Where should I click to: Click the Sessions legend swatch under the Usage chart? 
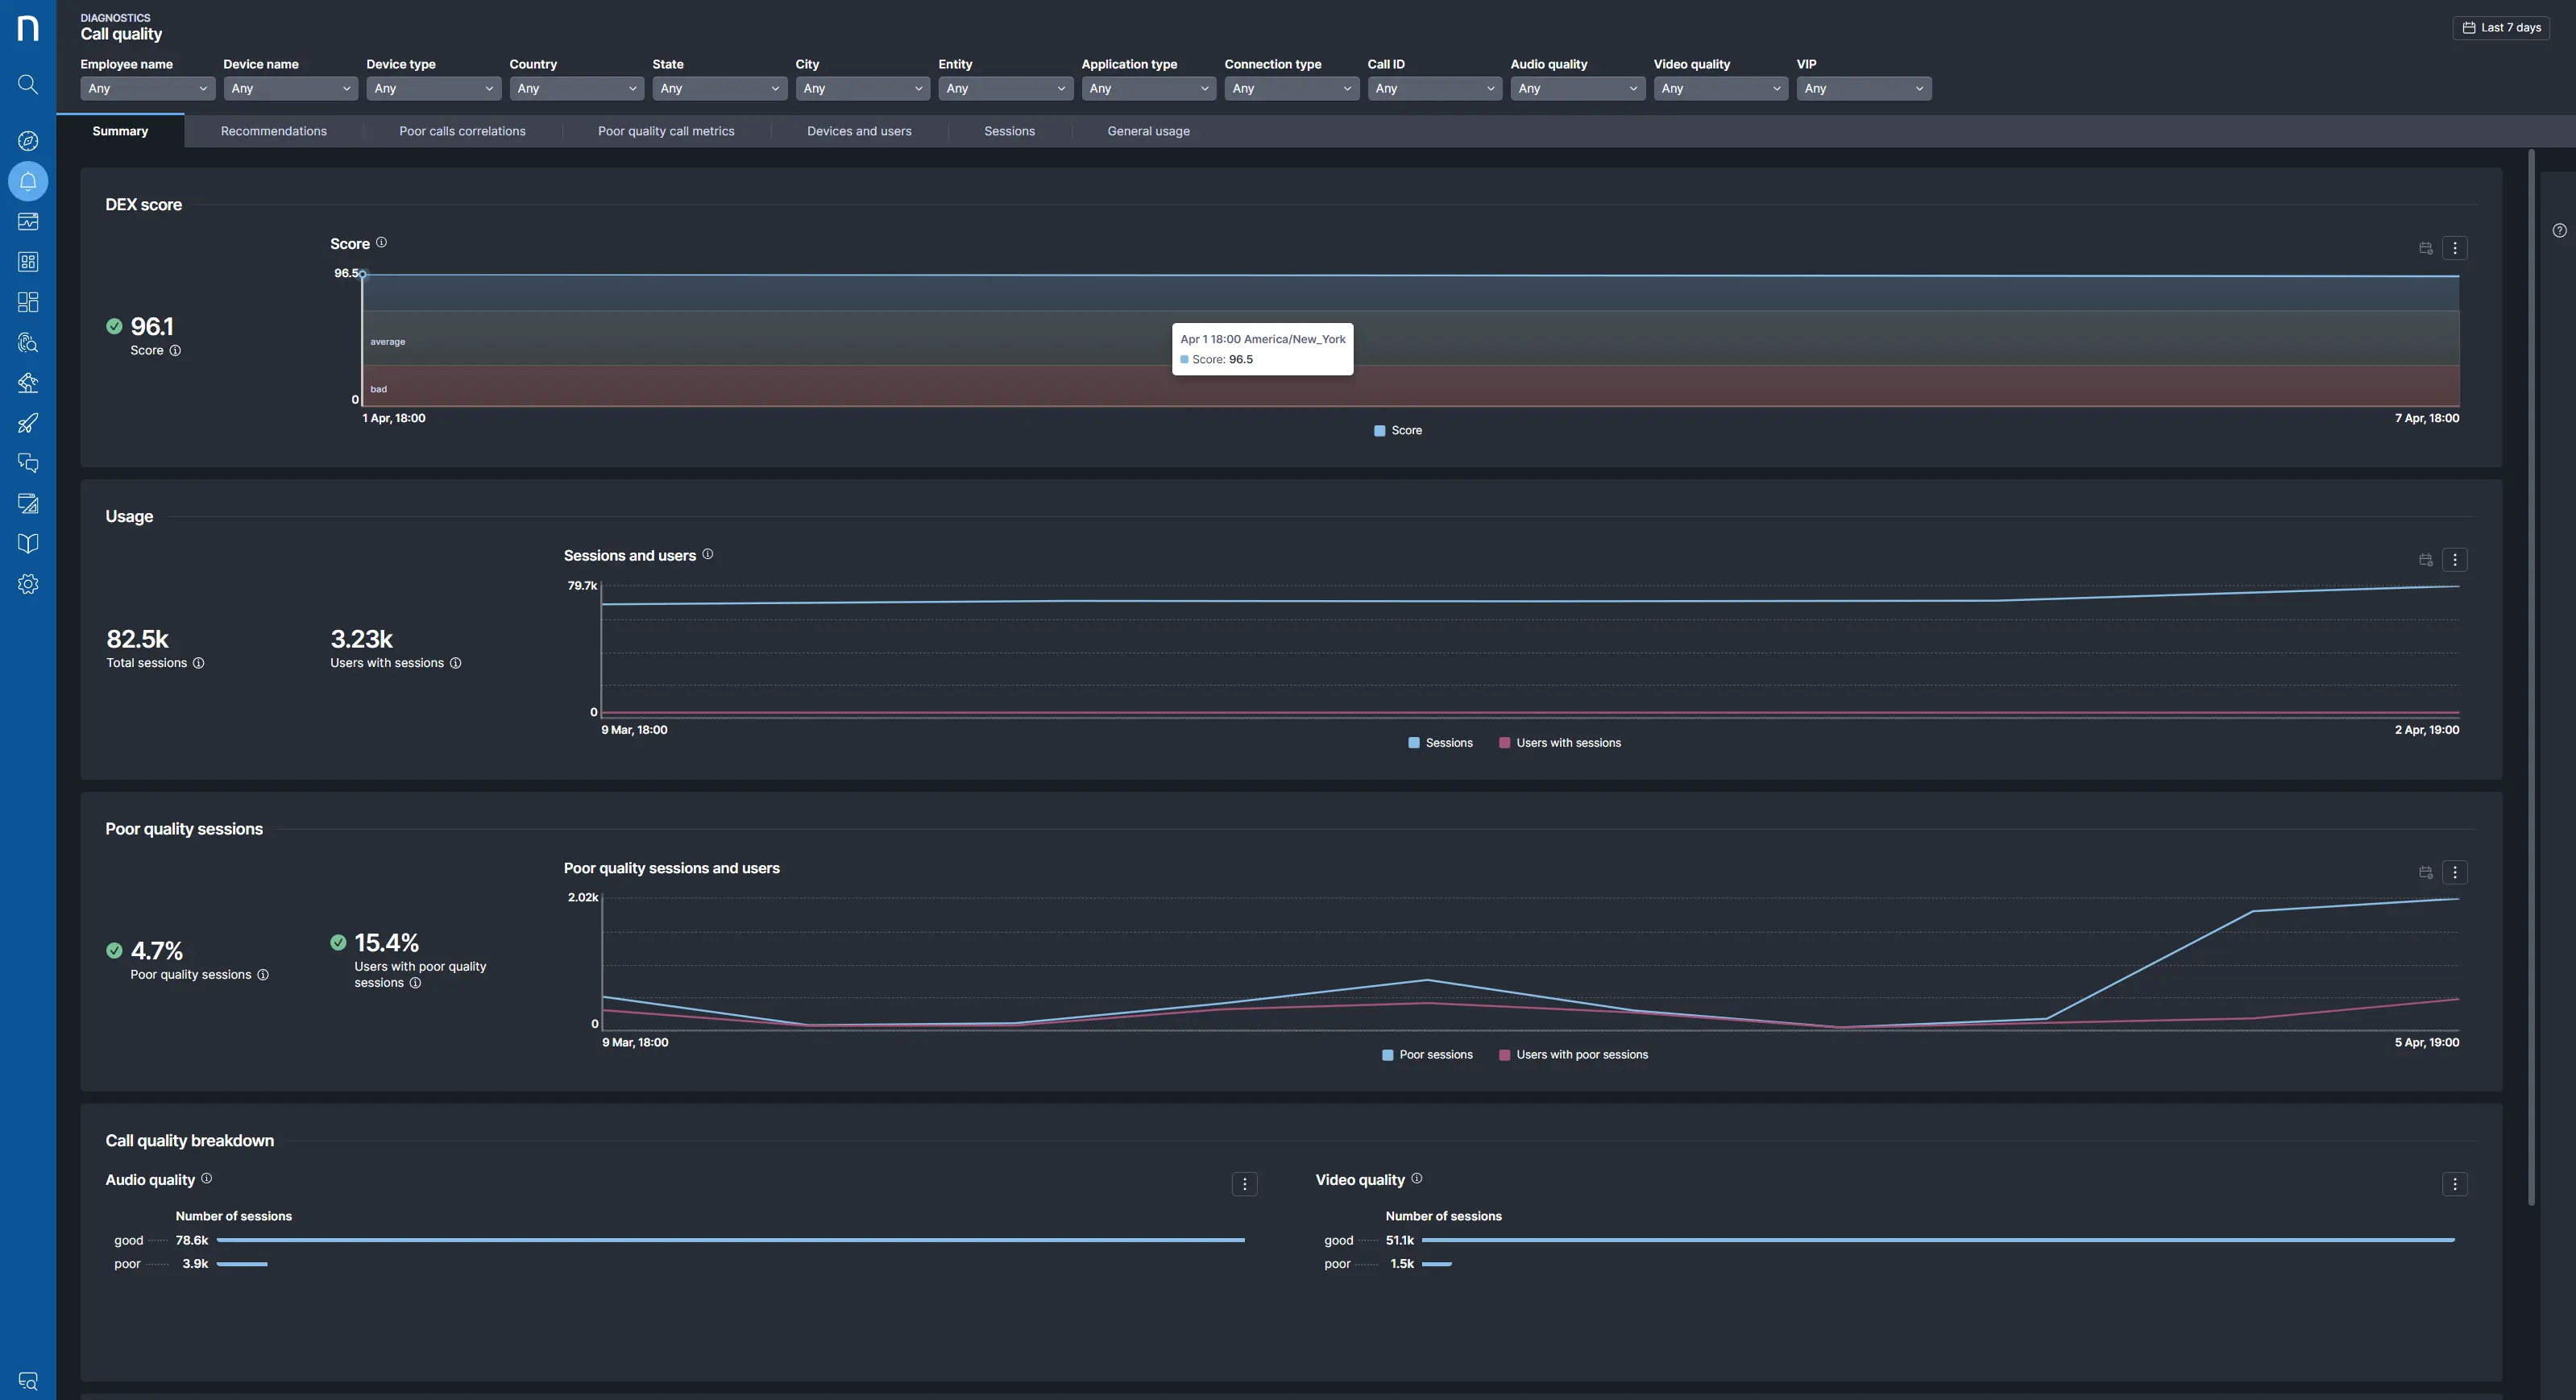pyautogui.click(x=1414, y=743)
